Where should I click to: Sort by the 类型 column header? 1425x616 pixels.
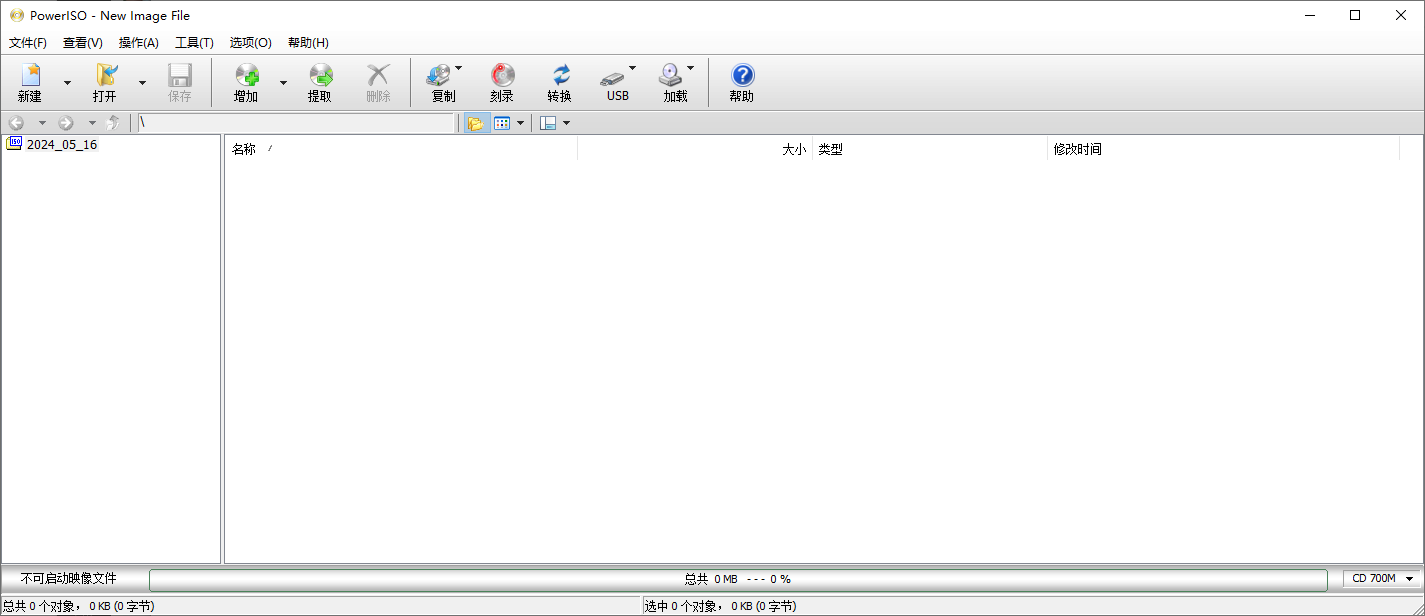(930, 149)
